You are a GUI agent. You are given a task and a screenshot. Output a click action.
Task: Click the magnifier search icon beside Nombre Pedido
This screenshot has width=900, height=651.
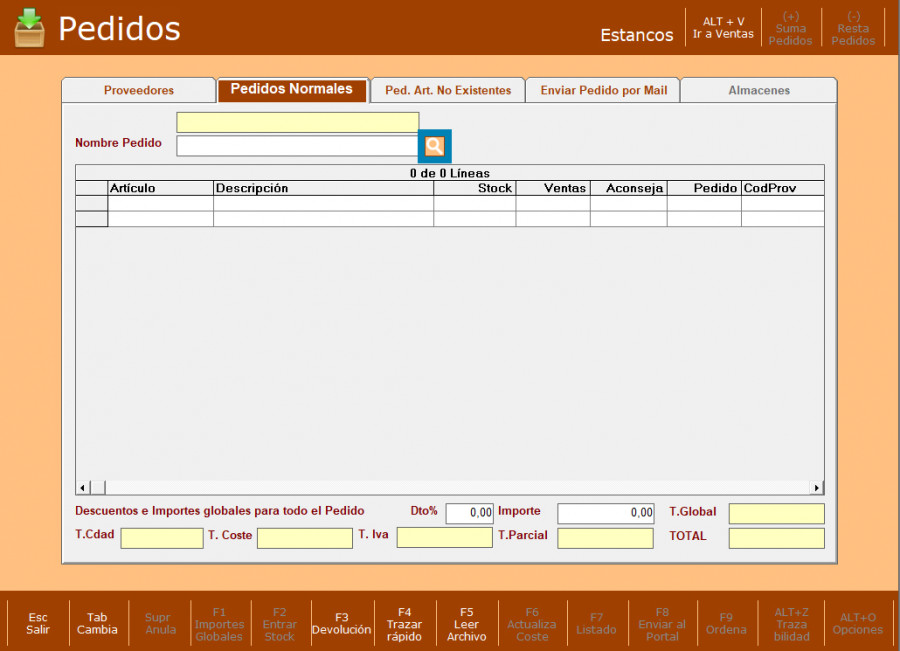434,146
